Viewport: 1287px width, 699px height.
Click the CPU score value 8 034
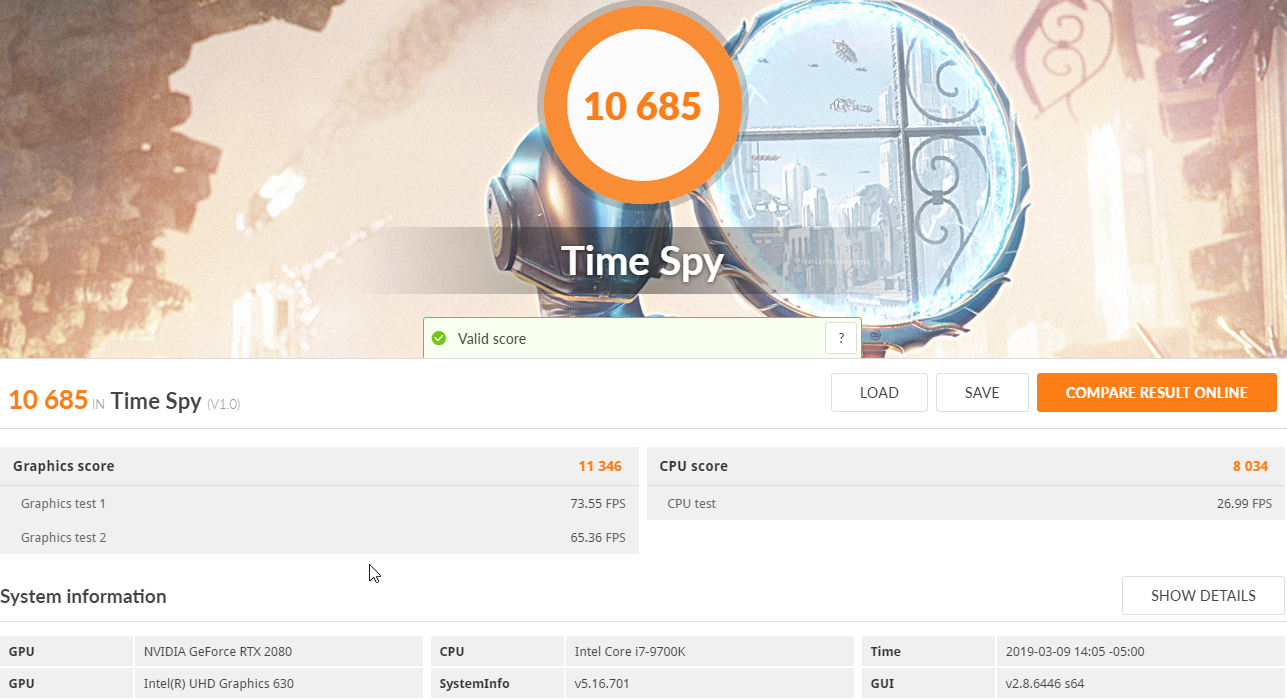pos(1250,466)
